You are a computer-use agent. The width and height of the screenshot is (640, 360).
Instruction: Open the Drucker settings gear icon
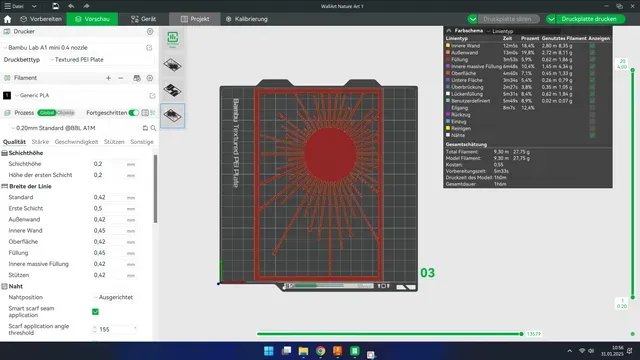click(150, 31)
